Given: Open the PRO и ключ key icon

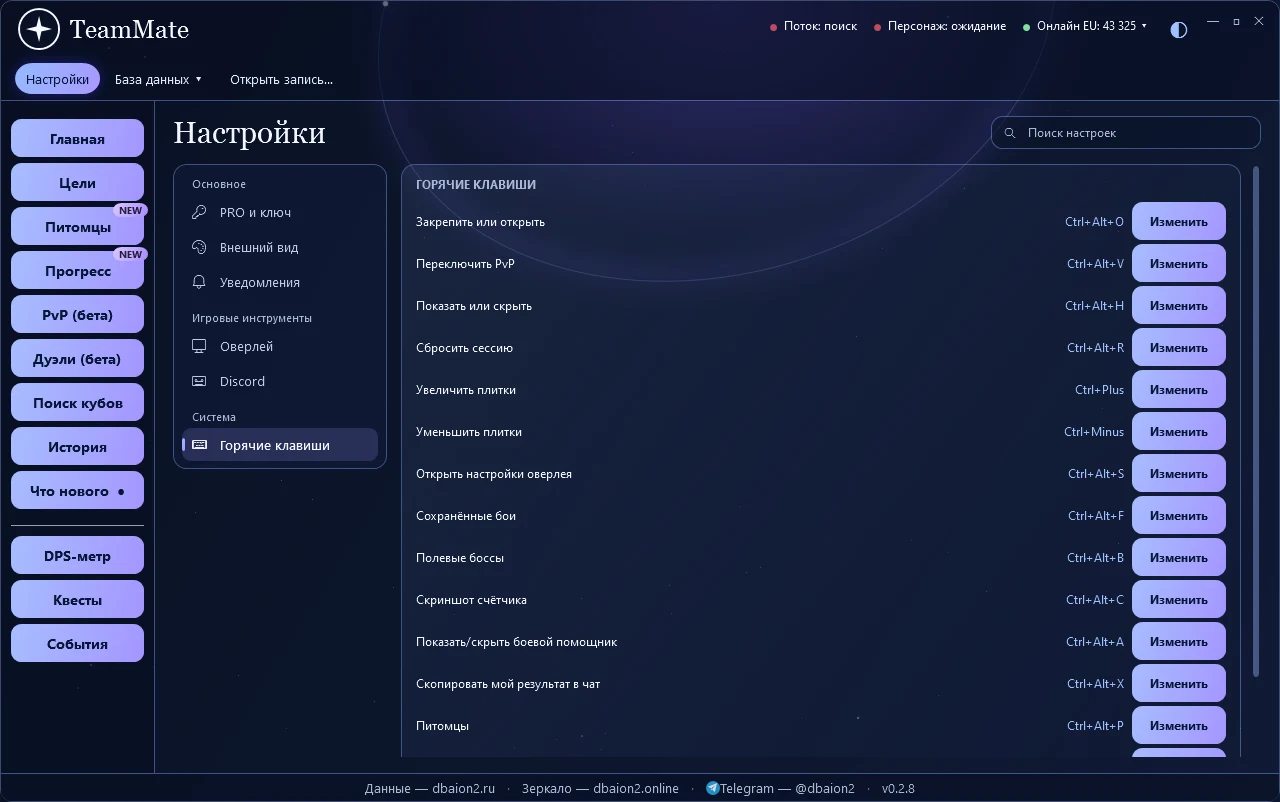Looking at the screenshot, I should pyautogui.click(x=200, y=213).
